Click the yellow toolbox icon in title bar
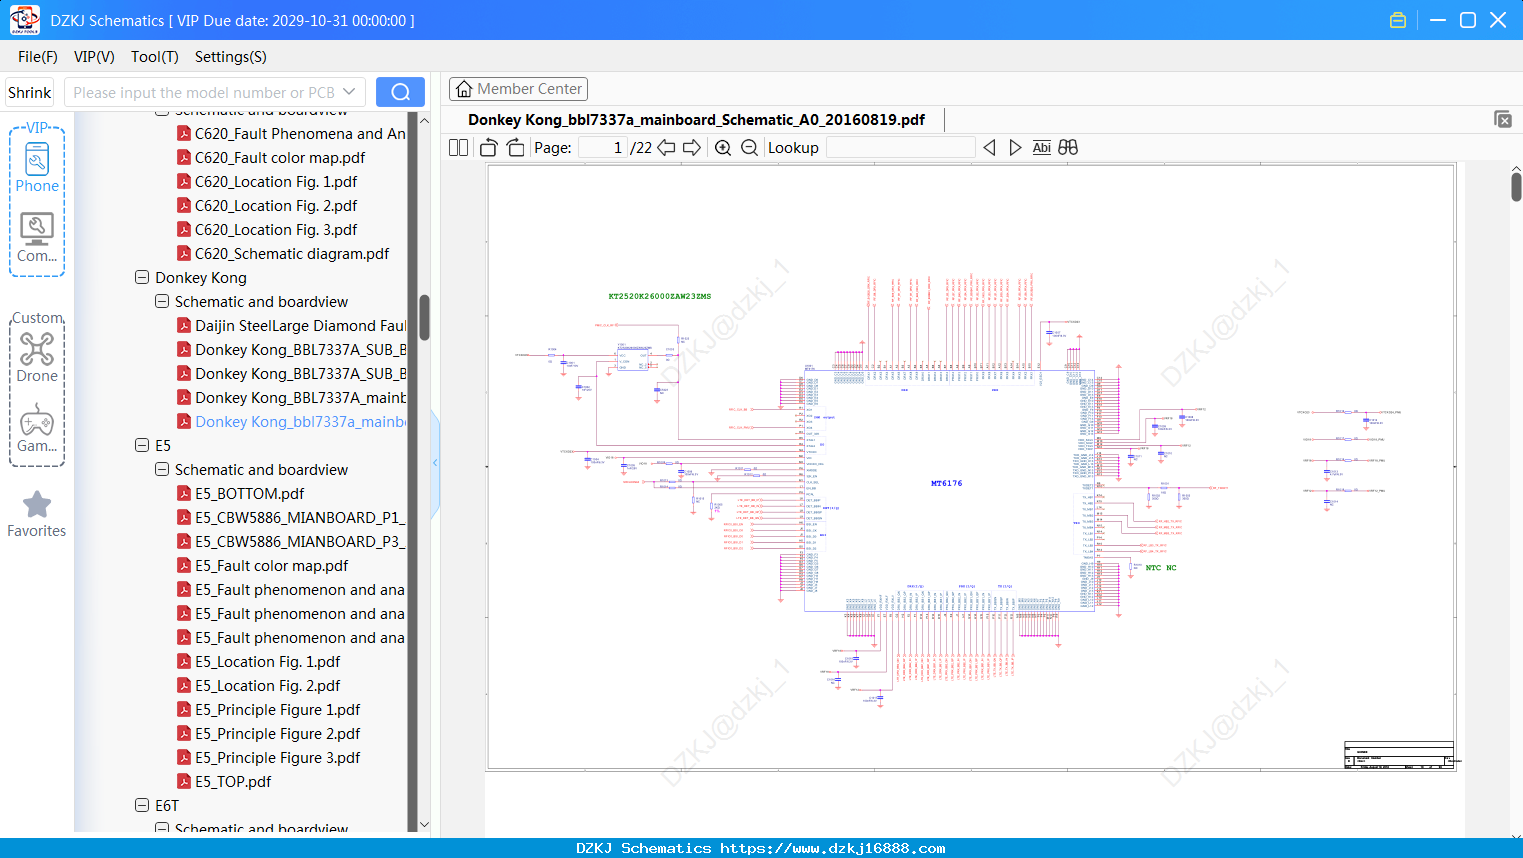1523x858 pixels. 1398,20
